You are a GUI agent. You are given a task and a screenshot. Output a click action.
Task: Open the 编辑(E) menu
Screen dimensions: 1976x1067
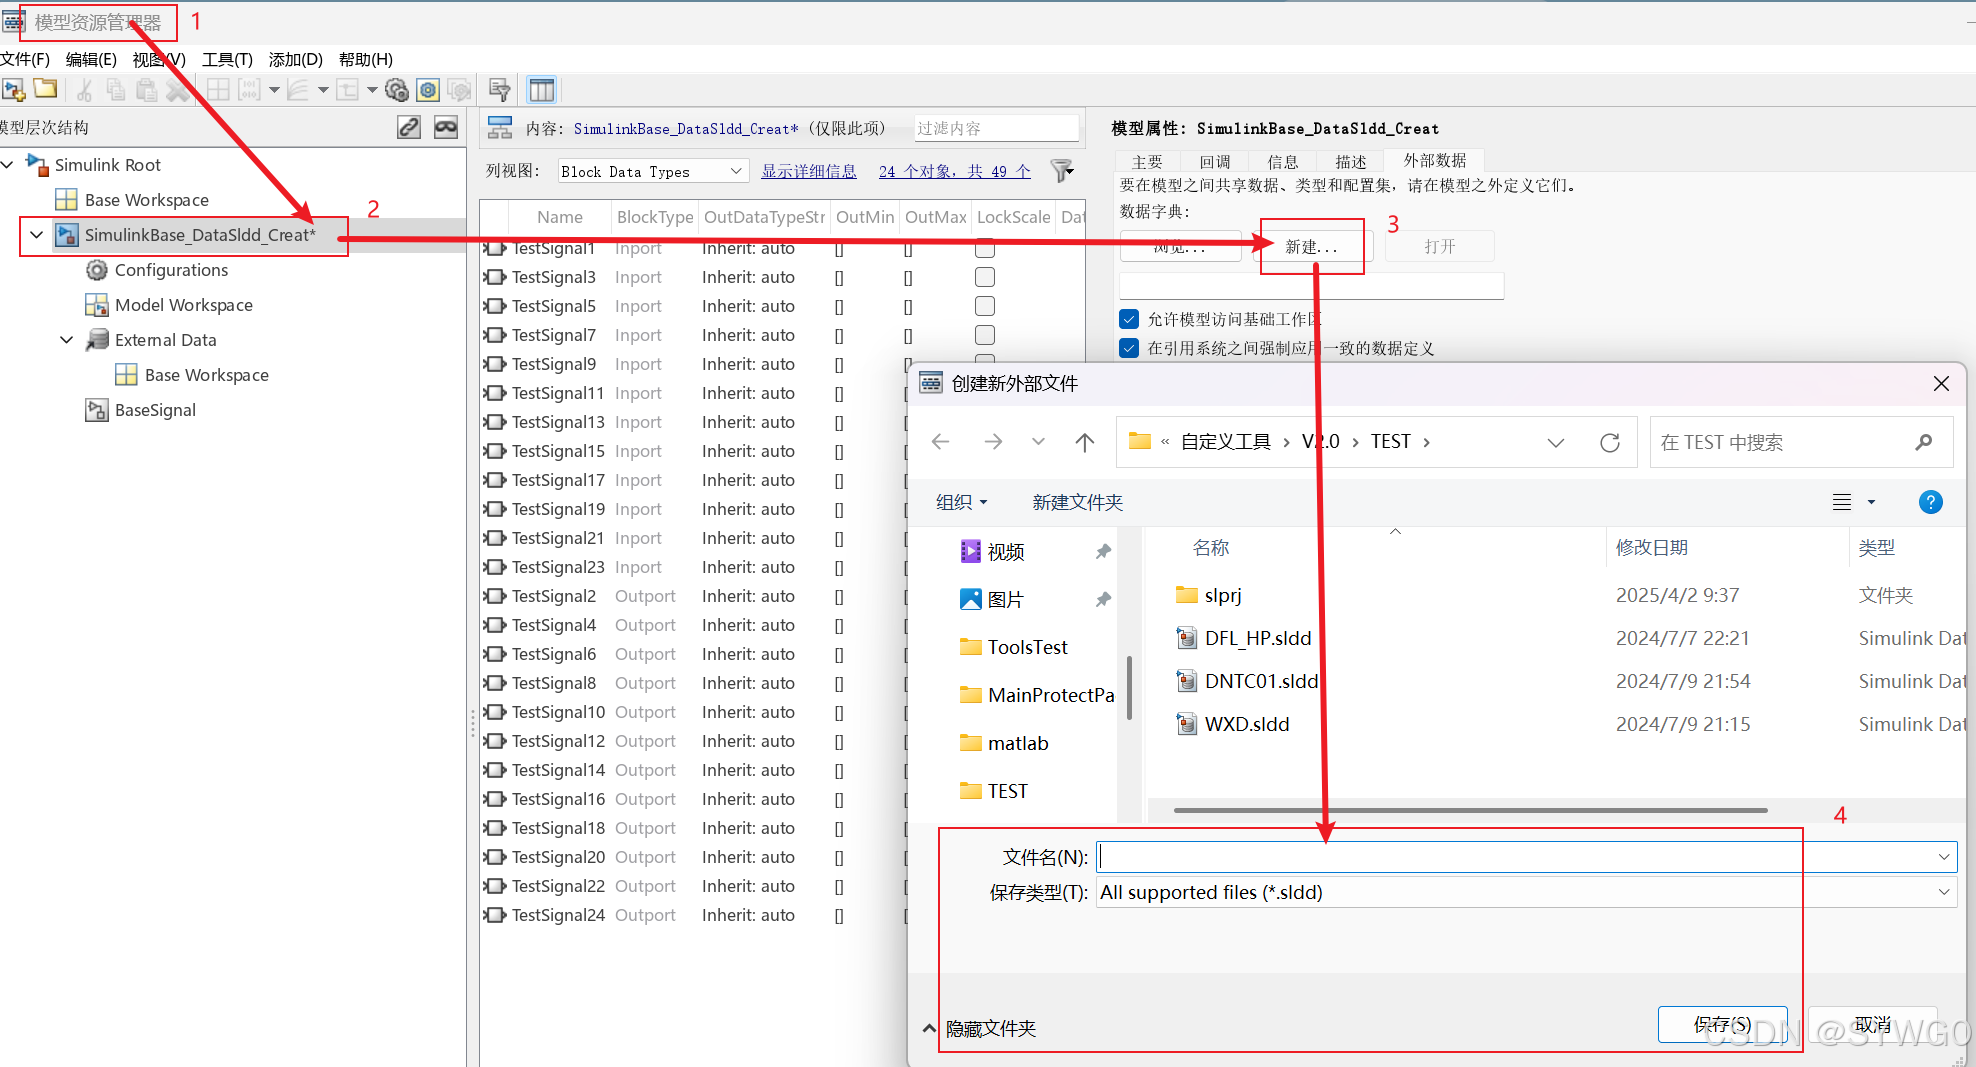tap(91, 59)
